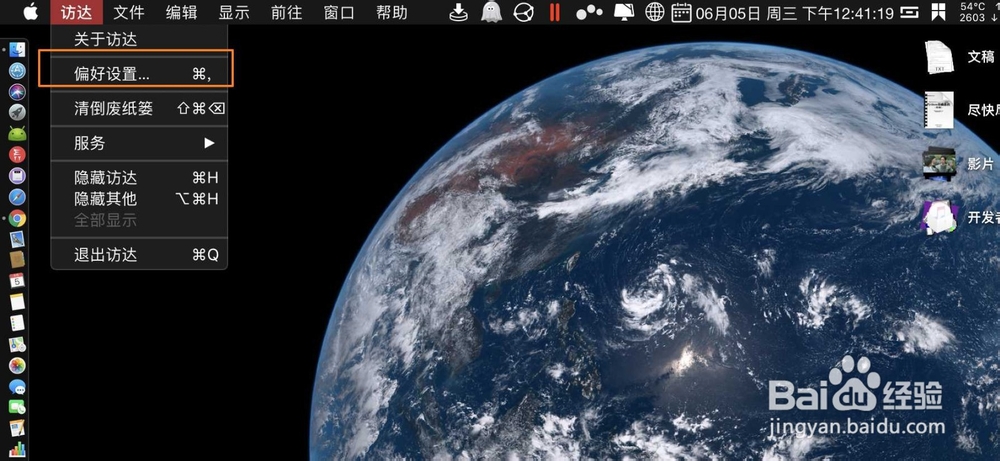
Task: Click the sphere circle menu bar icon
Action: (524, 12)
